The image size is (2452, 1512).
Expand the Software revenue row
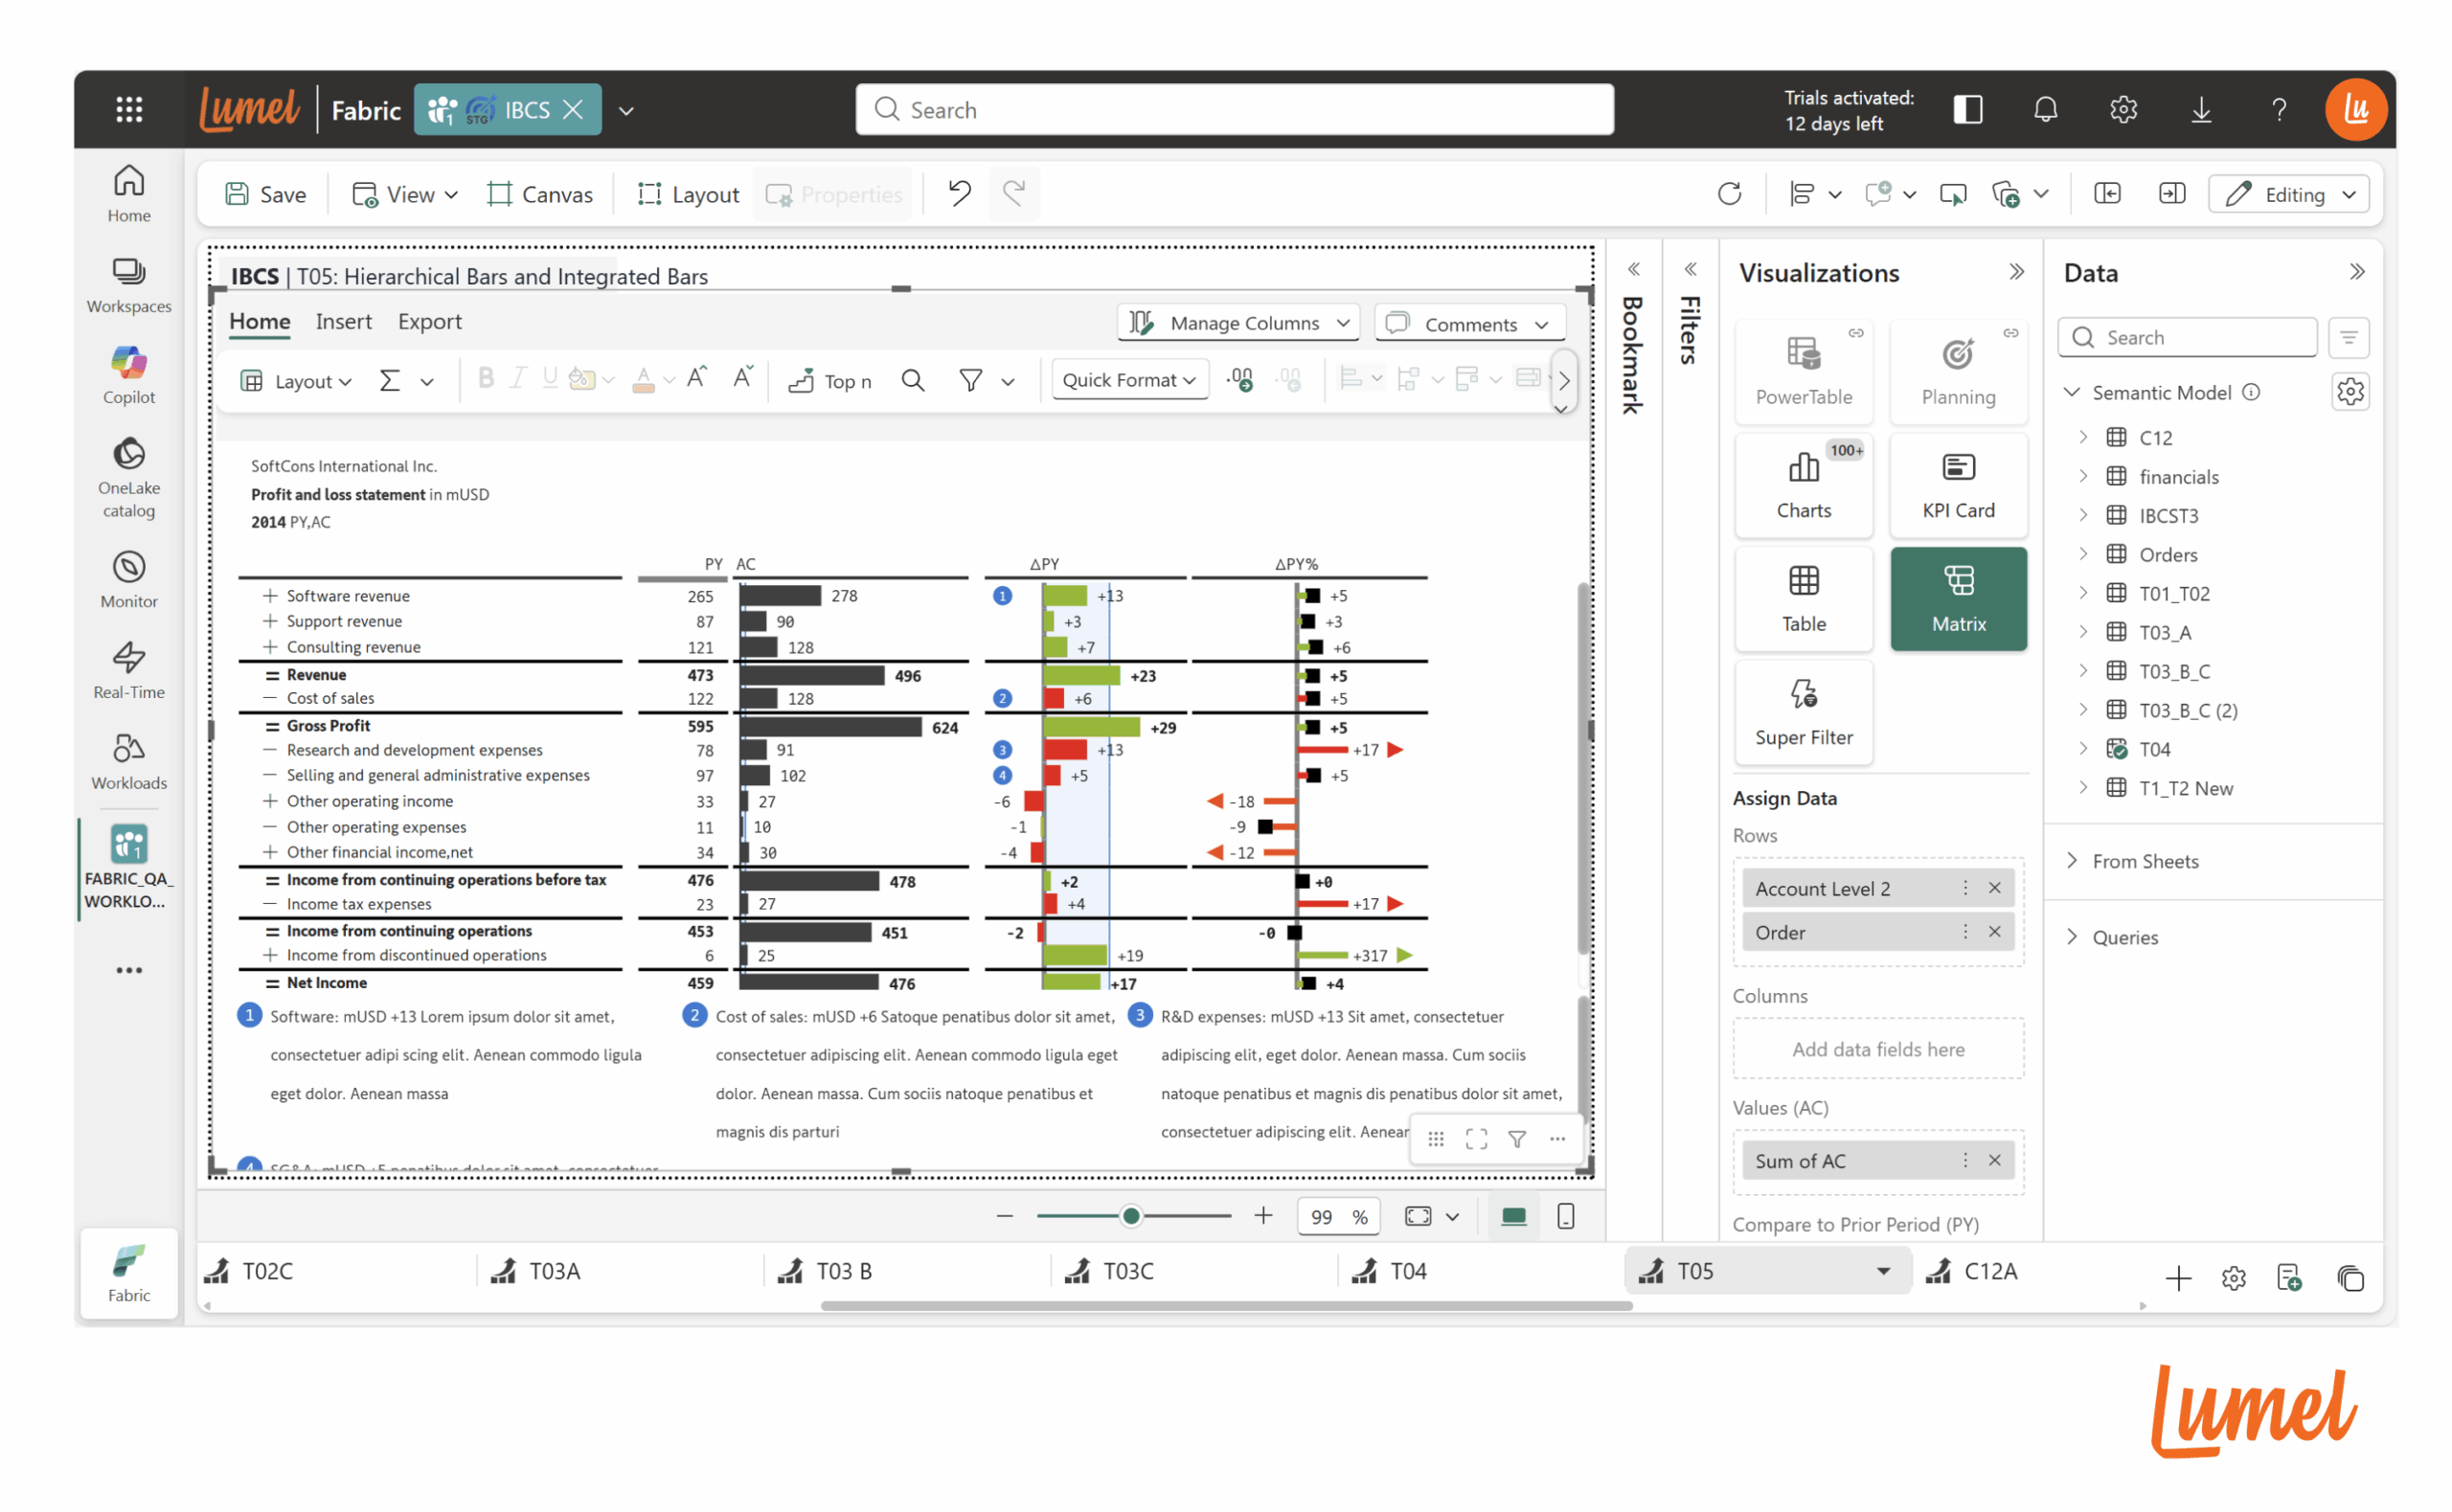[x=269, y=595]
